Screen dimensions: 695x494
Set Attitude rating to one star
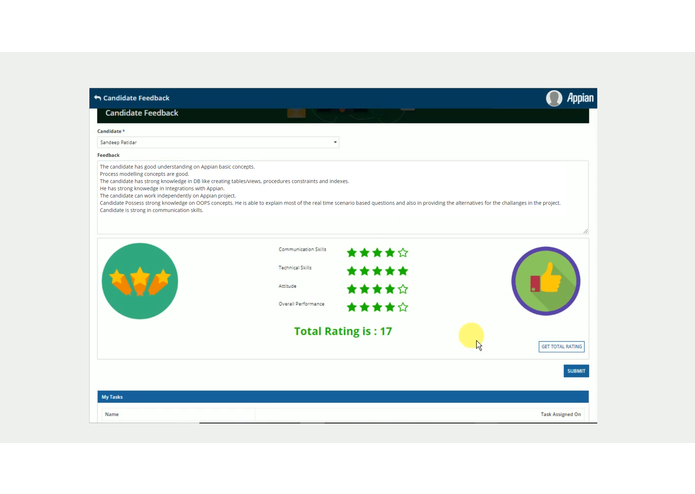click(x=352, y=289)
